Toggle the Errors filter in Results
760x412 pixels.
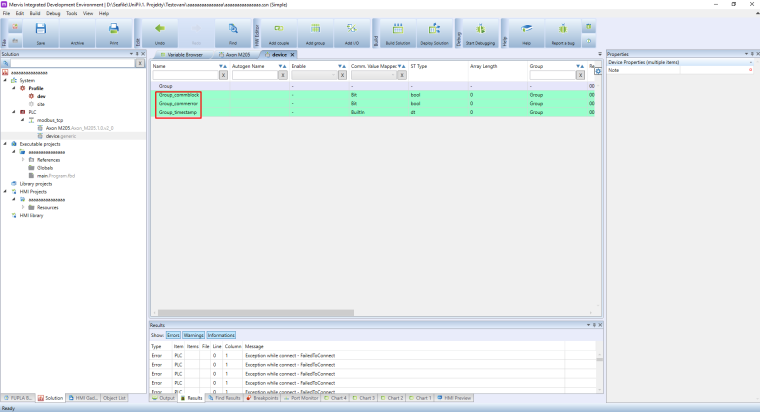173,334
